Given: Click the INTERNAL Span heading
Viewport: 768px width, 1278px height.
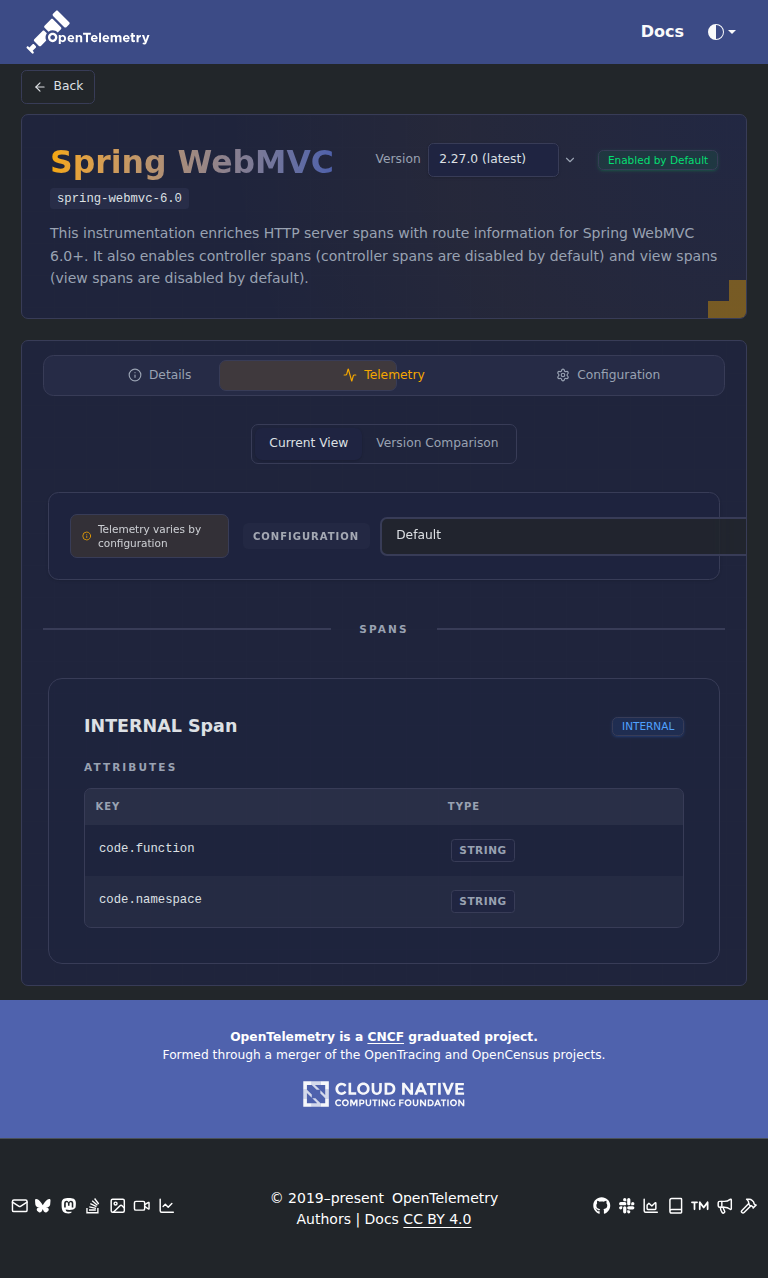Looking at the screenshot, I should click(x=161, y=726).
